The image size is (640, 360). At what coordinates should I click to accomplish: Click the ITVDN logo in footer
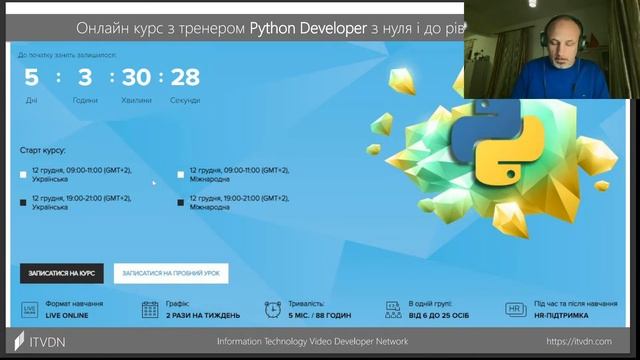[x=40, y=341]
